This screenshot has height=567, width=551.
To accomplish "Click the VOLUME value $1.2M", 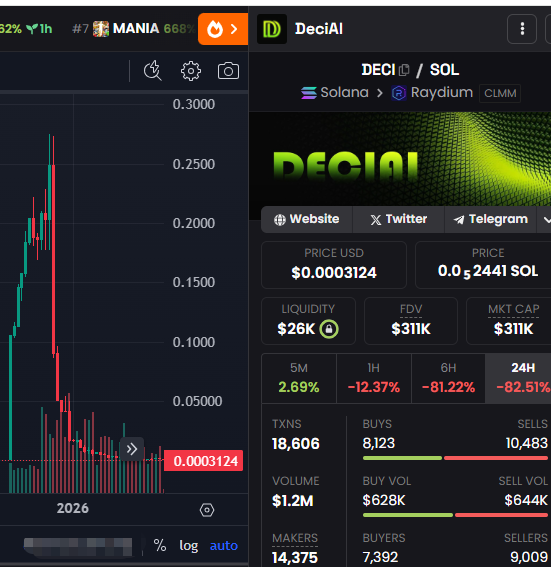I will pyautogui.click(x=292, y=501).
